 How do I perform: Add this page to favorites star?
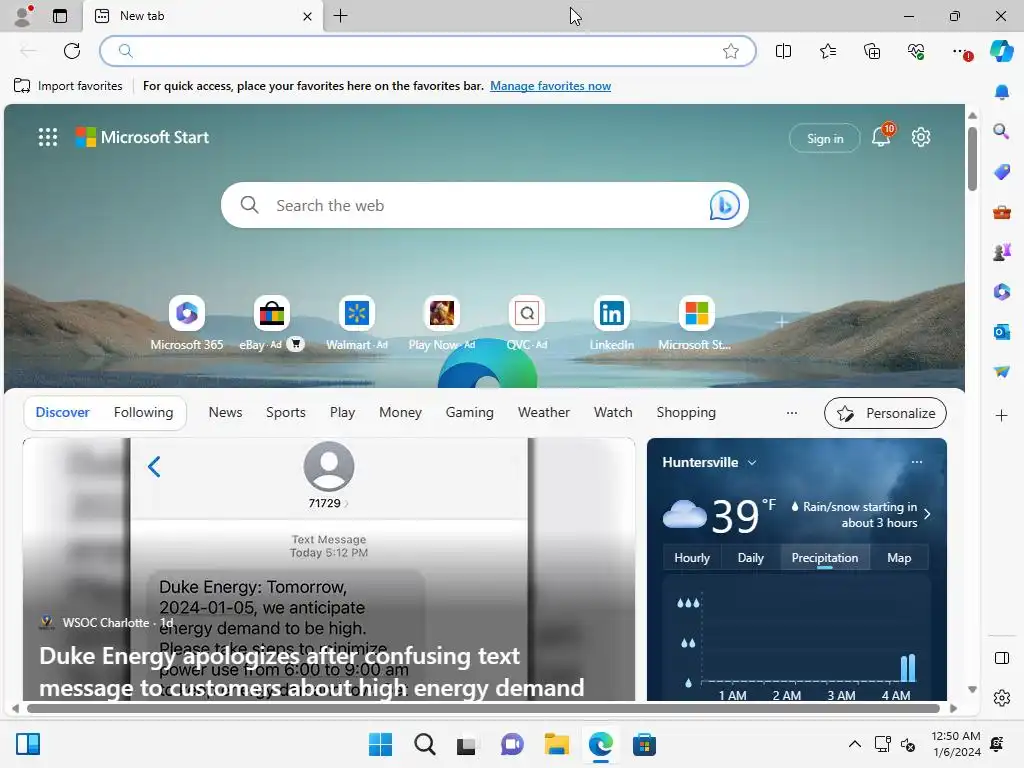point(731,51)
